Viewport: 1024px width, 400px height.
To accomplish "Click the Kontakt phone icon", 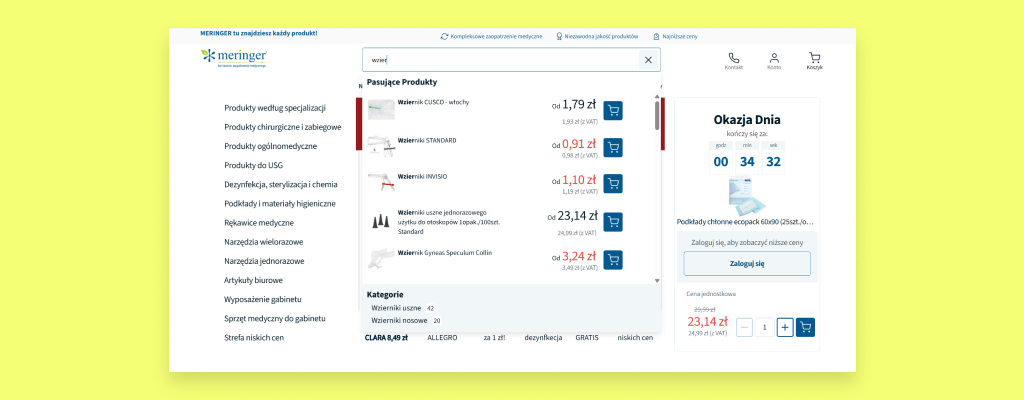I will click(x=733, y=59).
